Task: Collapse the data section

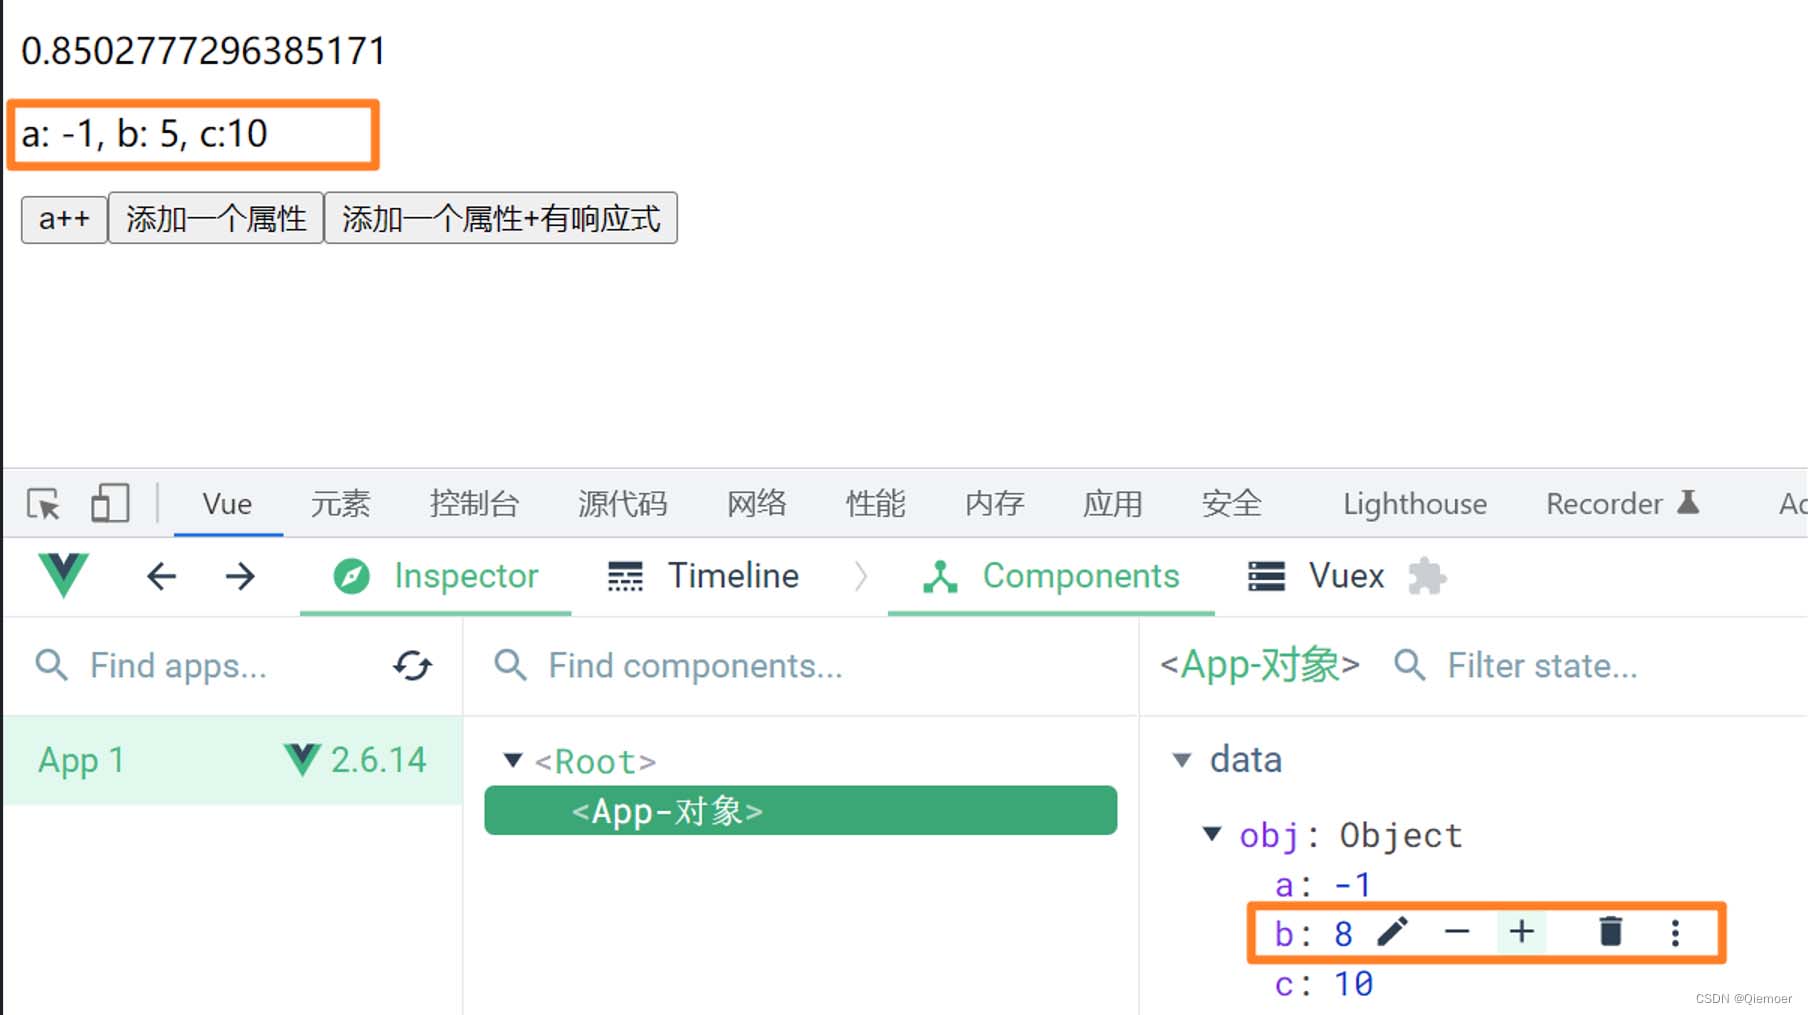Action: click(x=1182, y=760)
